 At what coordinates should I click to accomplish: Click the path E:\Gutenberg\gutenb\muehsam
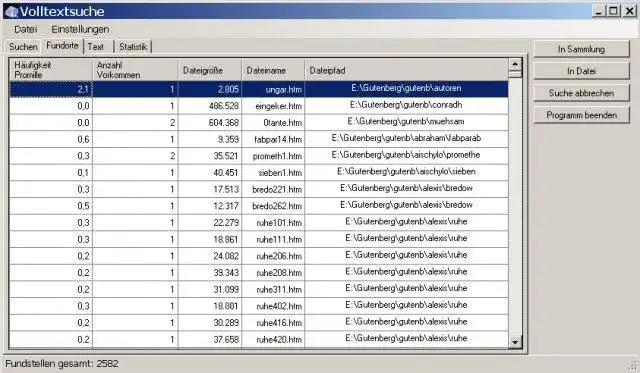[406, 122]
